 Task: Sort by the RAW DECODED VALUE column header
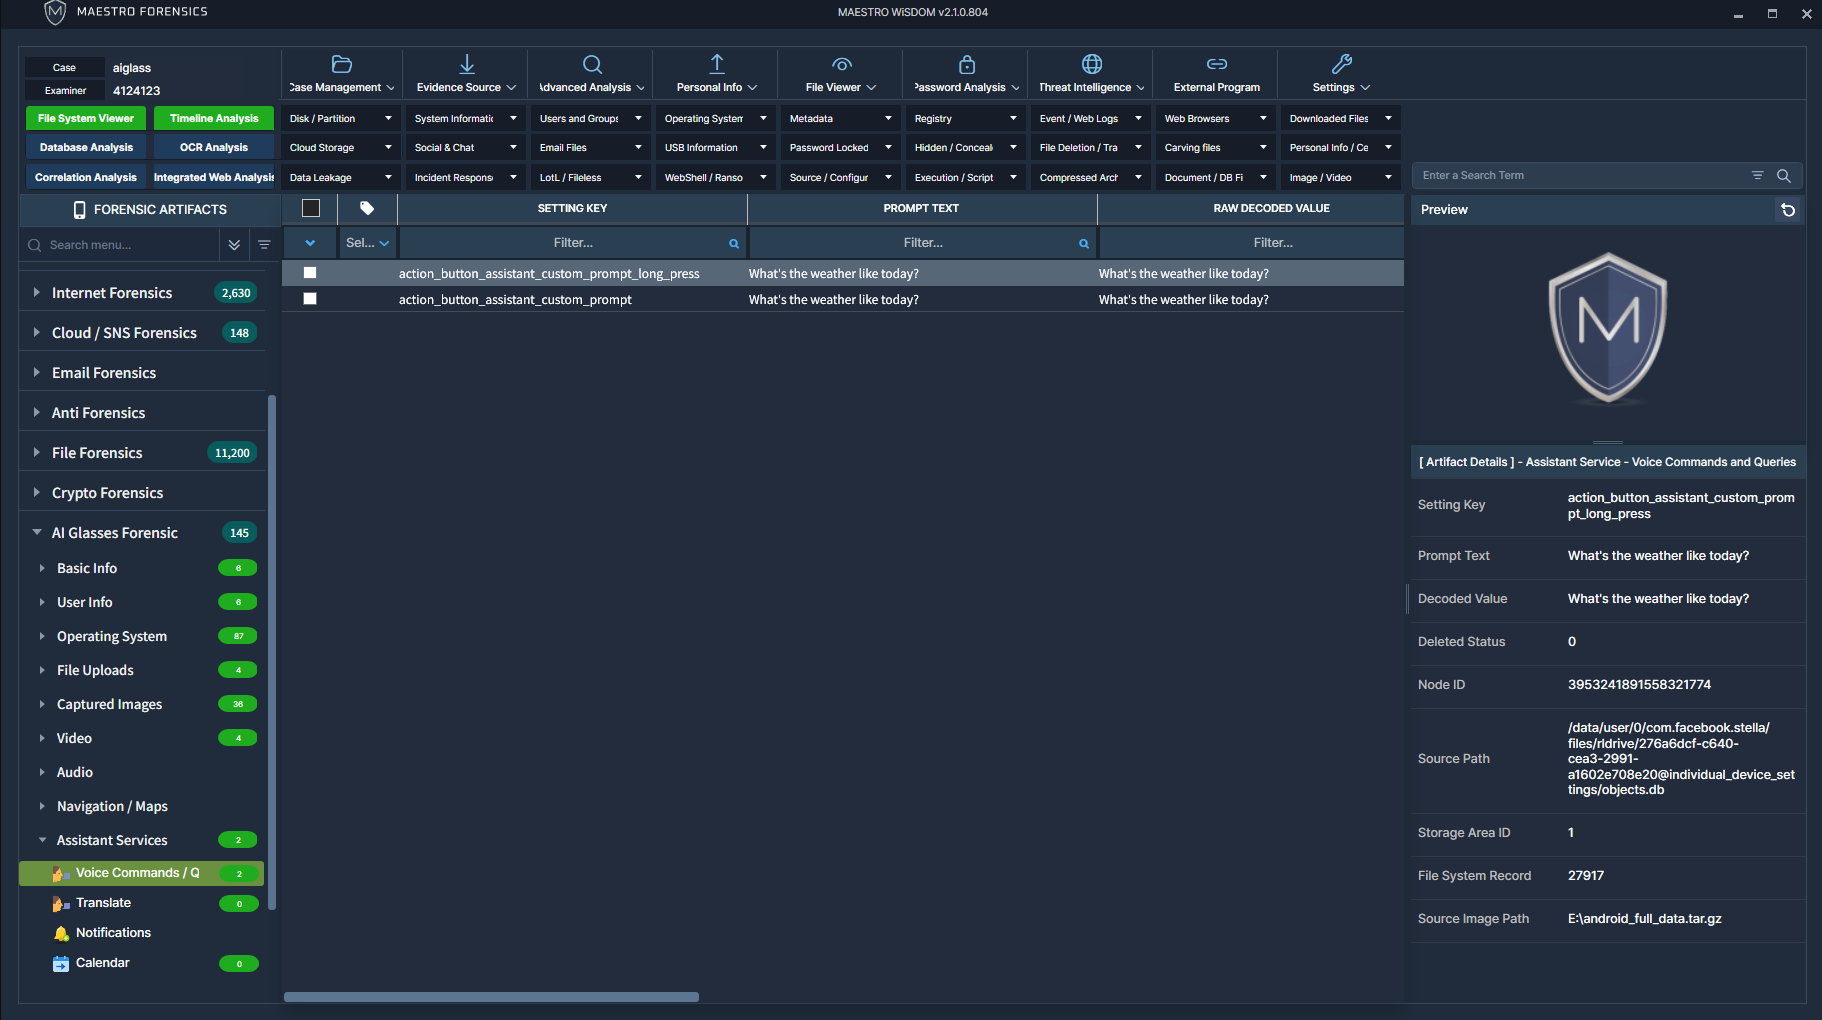tap(1271, 208)
